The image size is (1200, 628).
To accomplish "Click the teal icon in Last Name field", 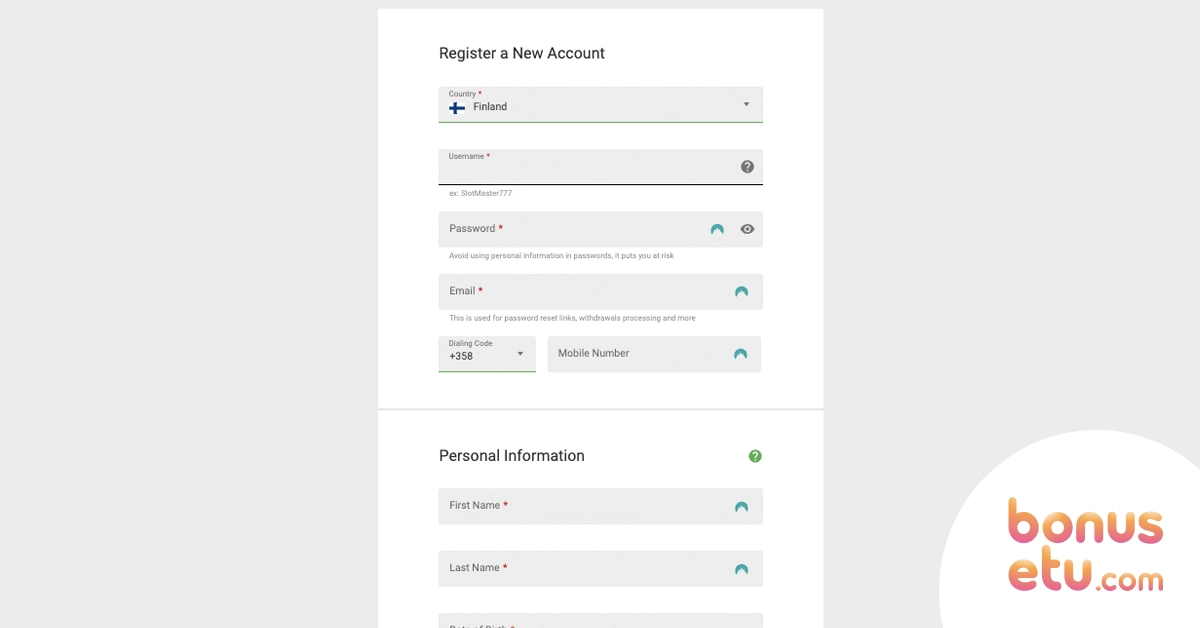I will (x=741, y=569).
